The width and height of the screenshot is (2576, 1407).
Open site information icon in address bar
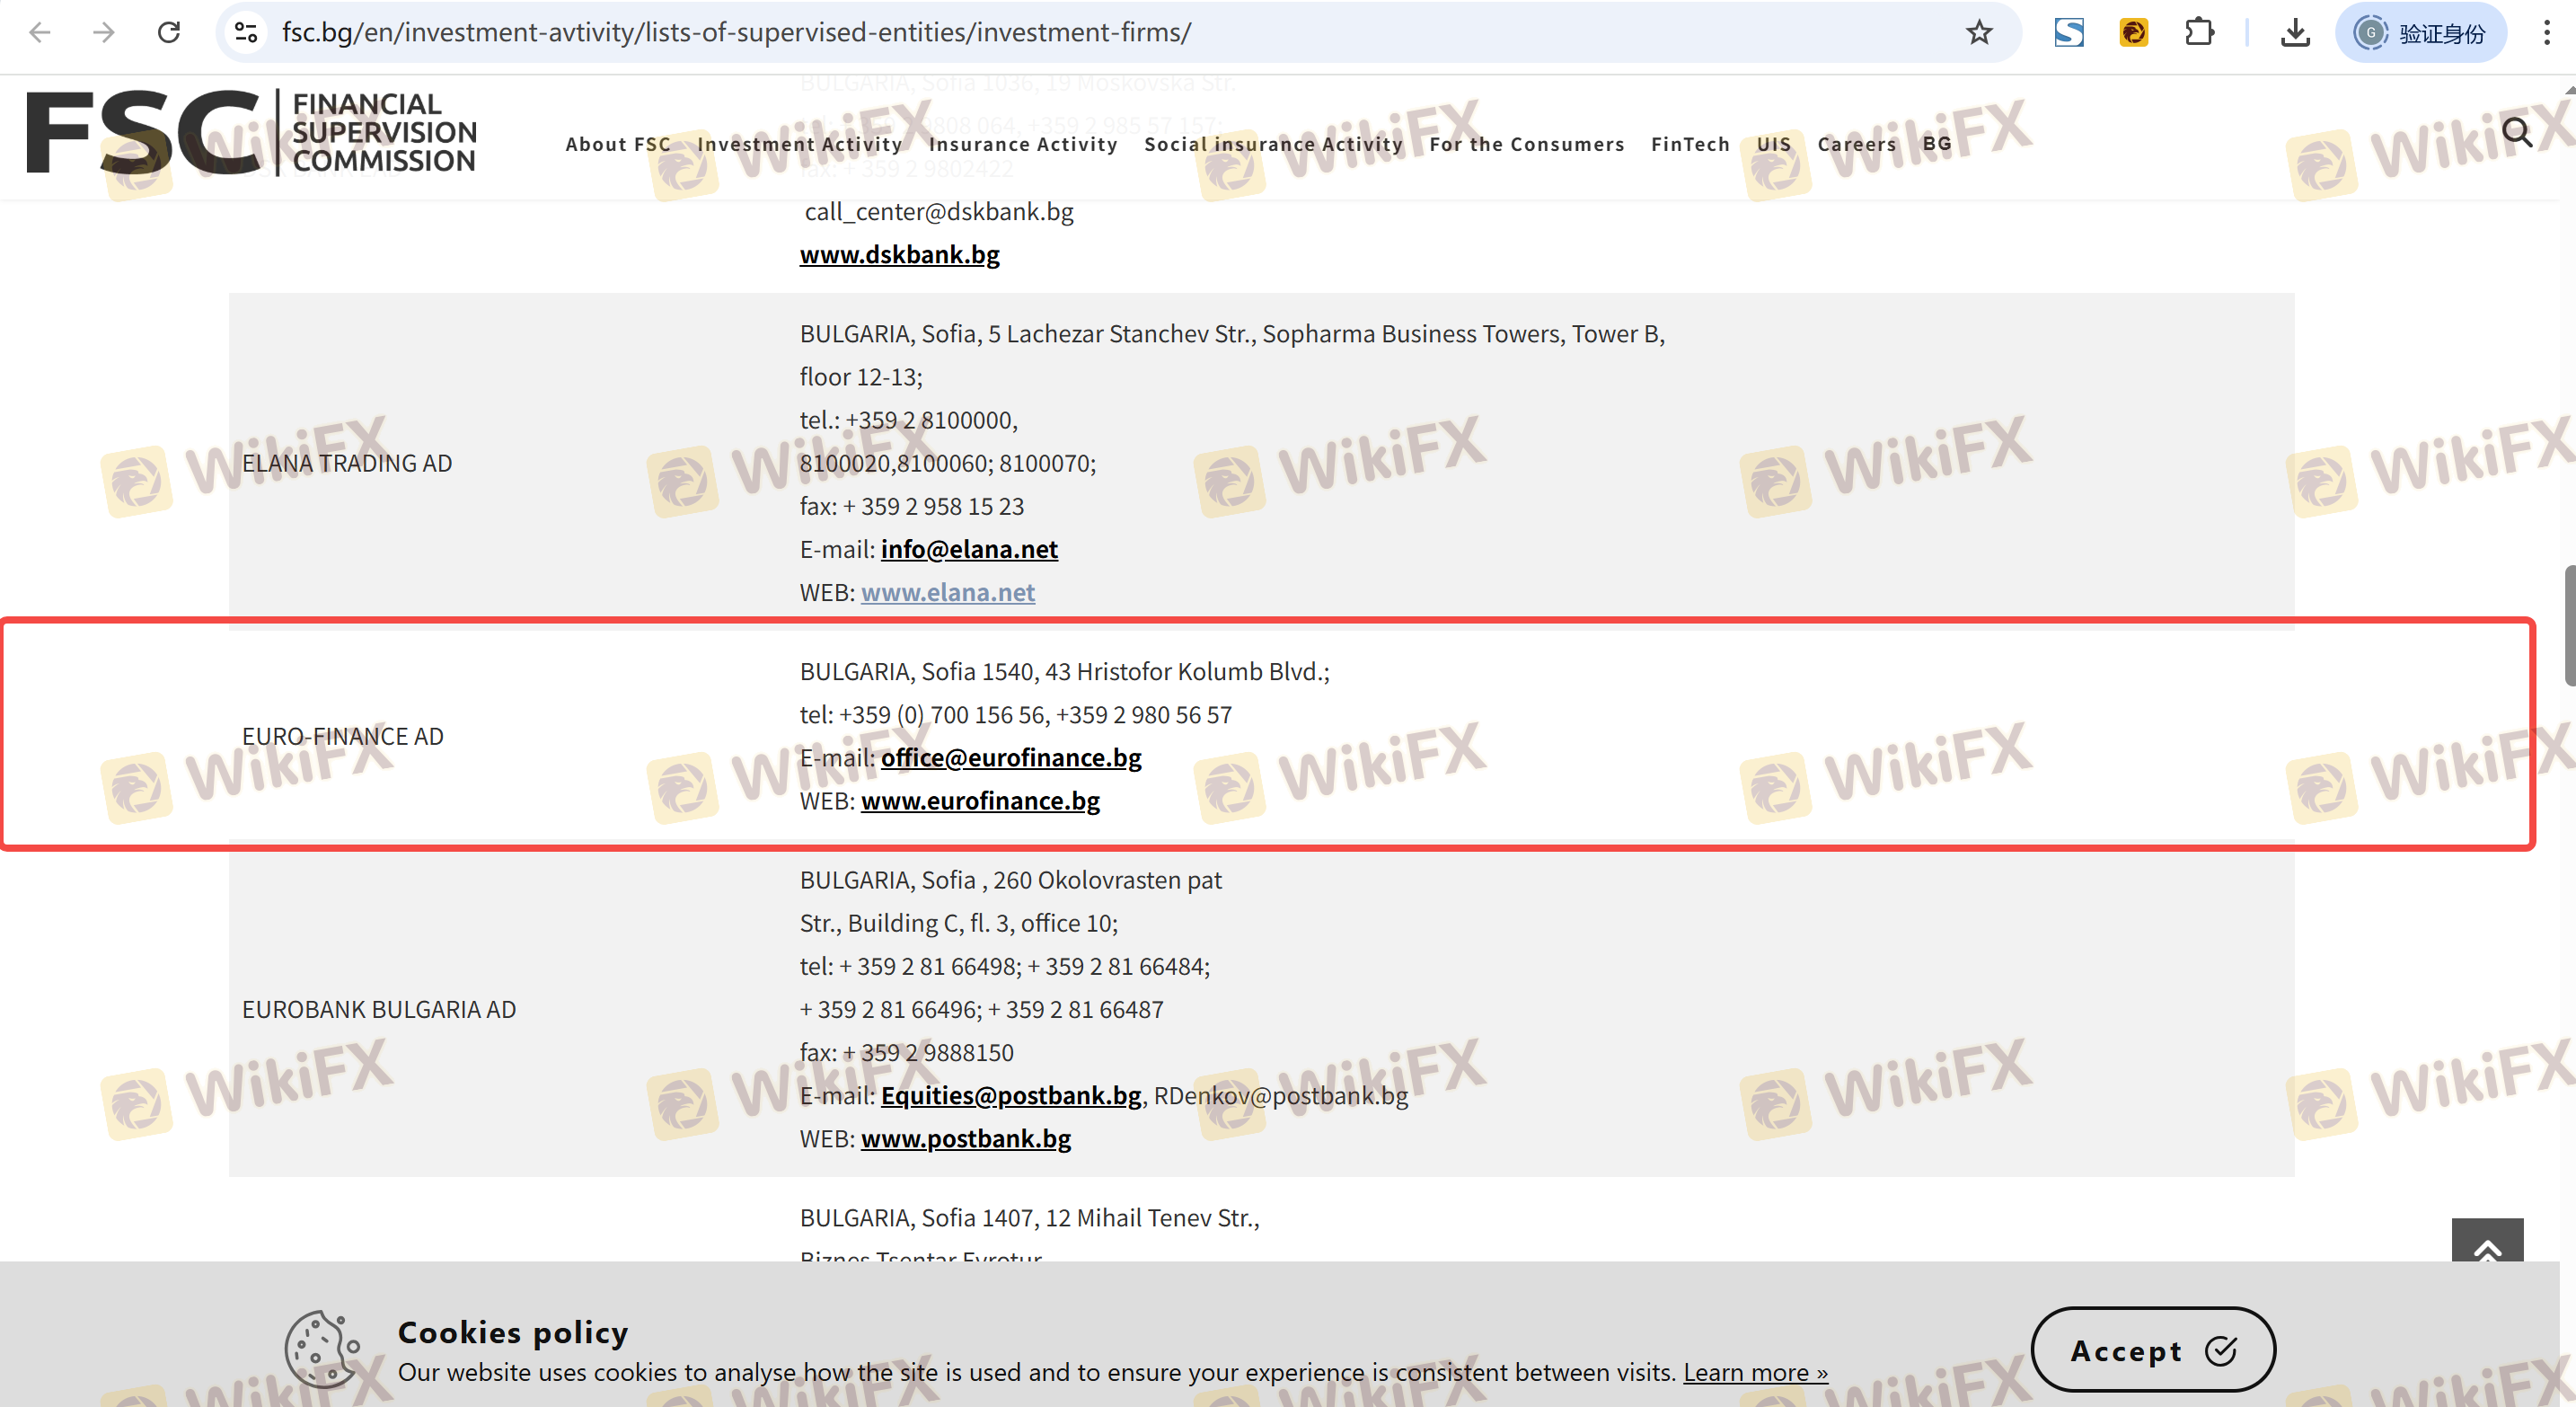point(246,32)
